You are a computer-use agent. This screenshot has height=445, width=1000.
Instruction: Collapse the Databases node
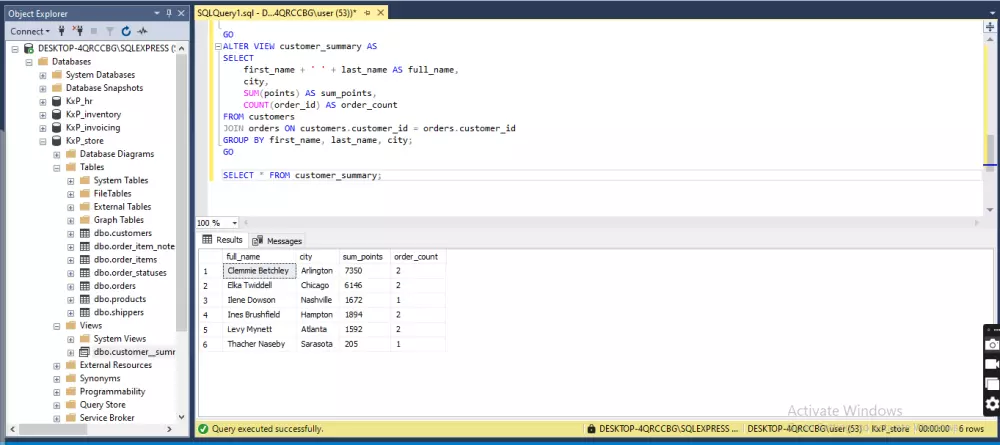click(x=29, y=62)
